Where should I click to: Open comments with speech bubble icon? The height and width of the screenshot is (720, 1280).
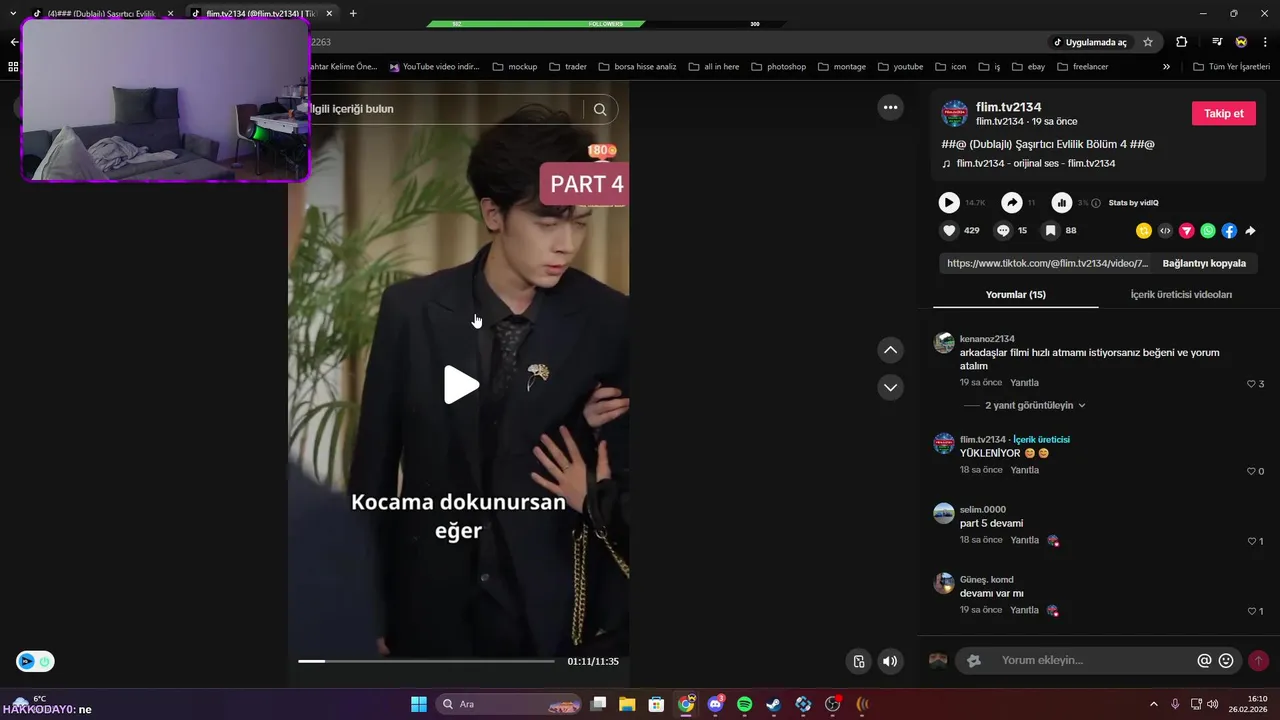pyautogui.click(x=1003, y=230)
